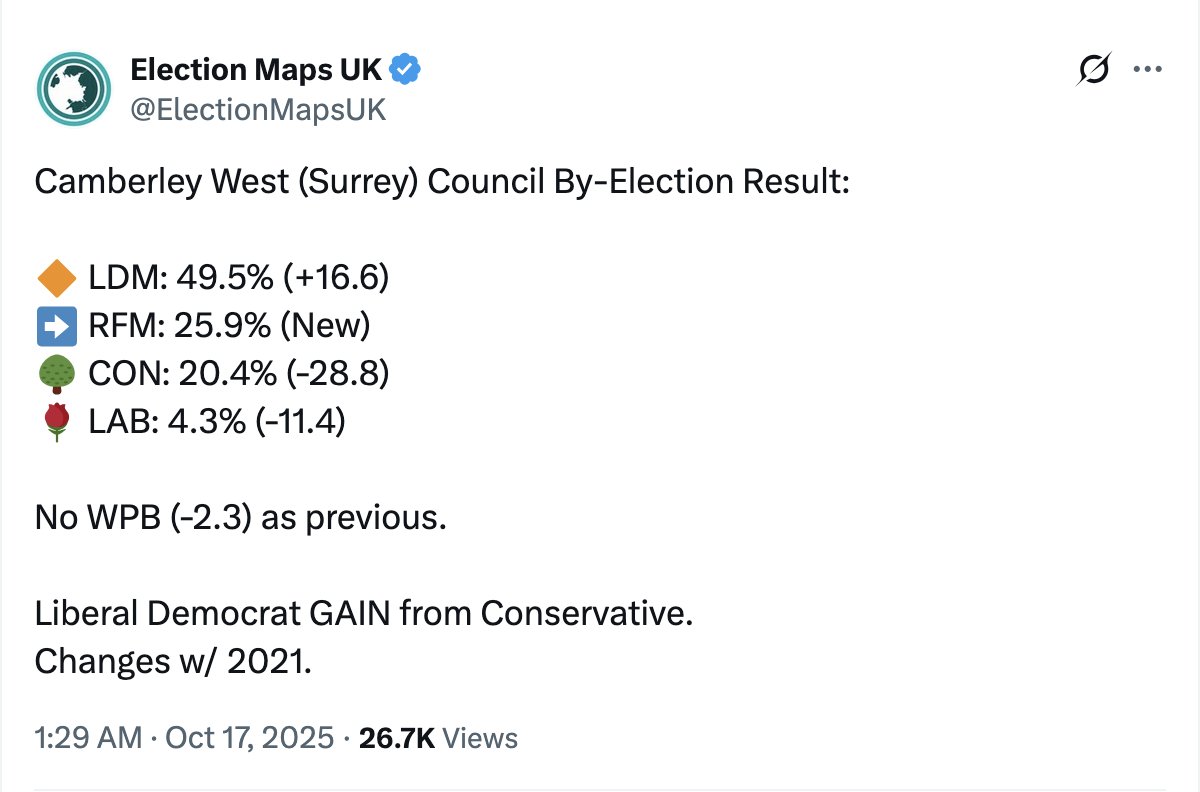Screen dimensions: 1200x792
Task: Click the red rose emoji beside LAB
Action: pyautogui.click(x=56, y=422)
